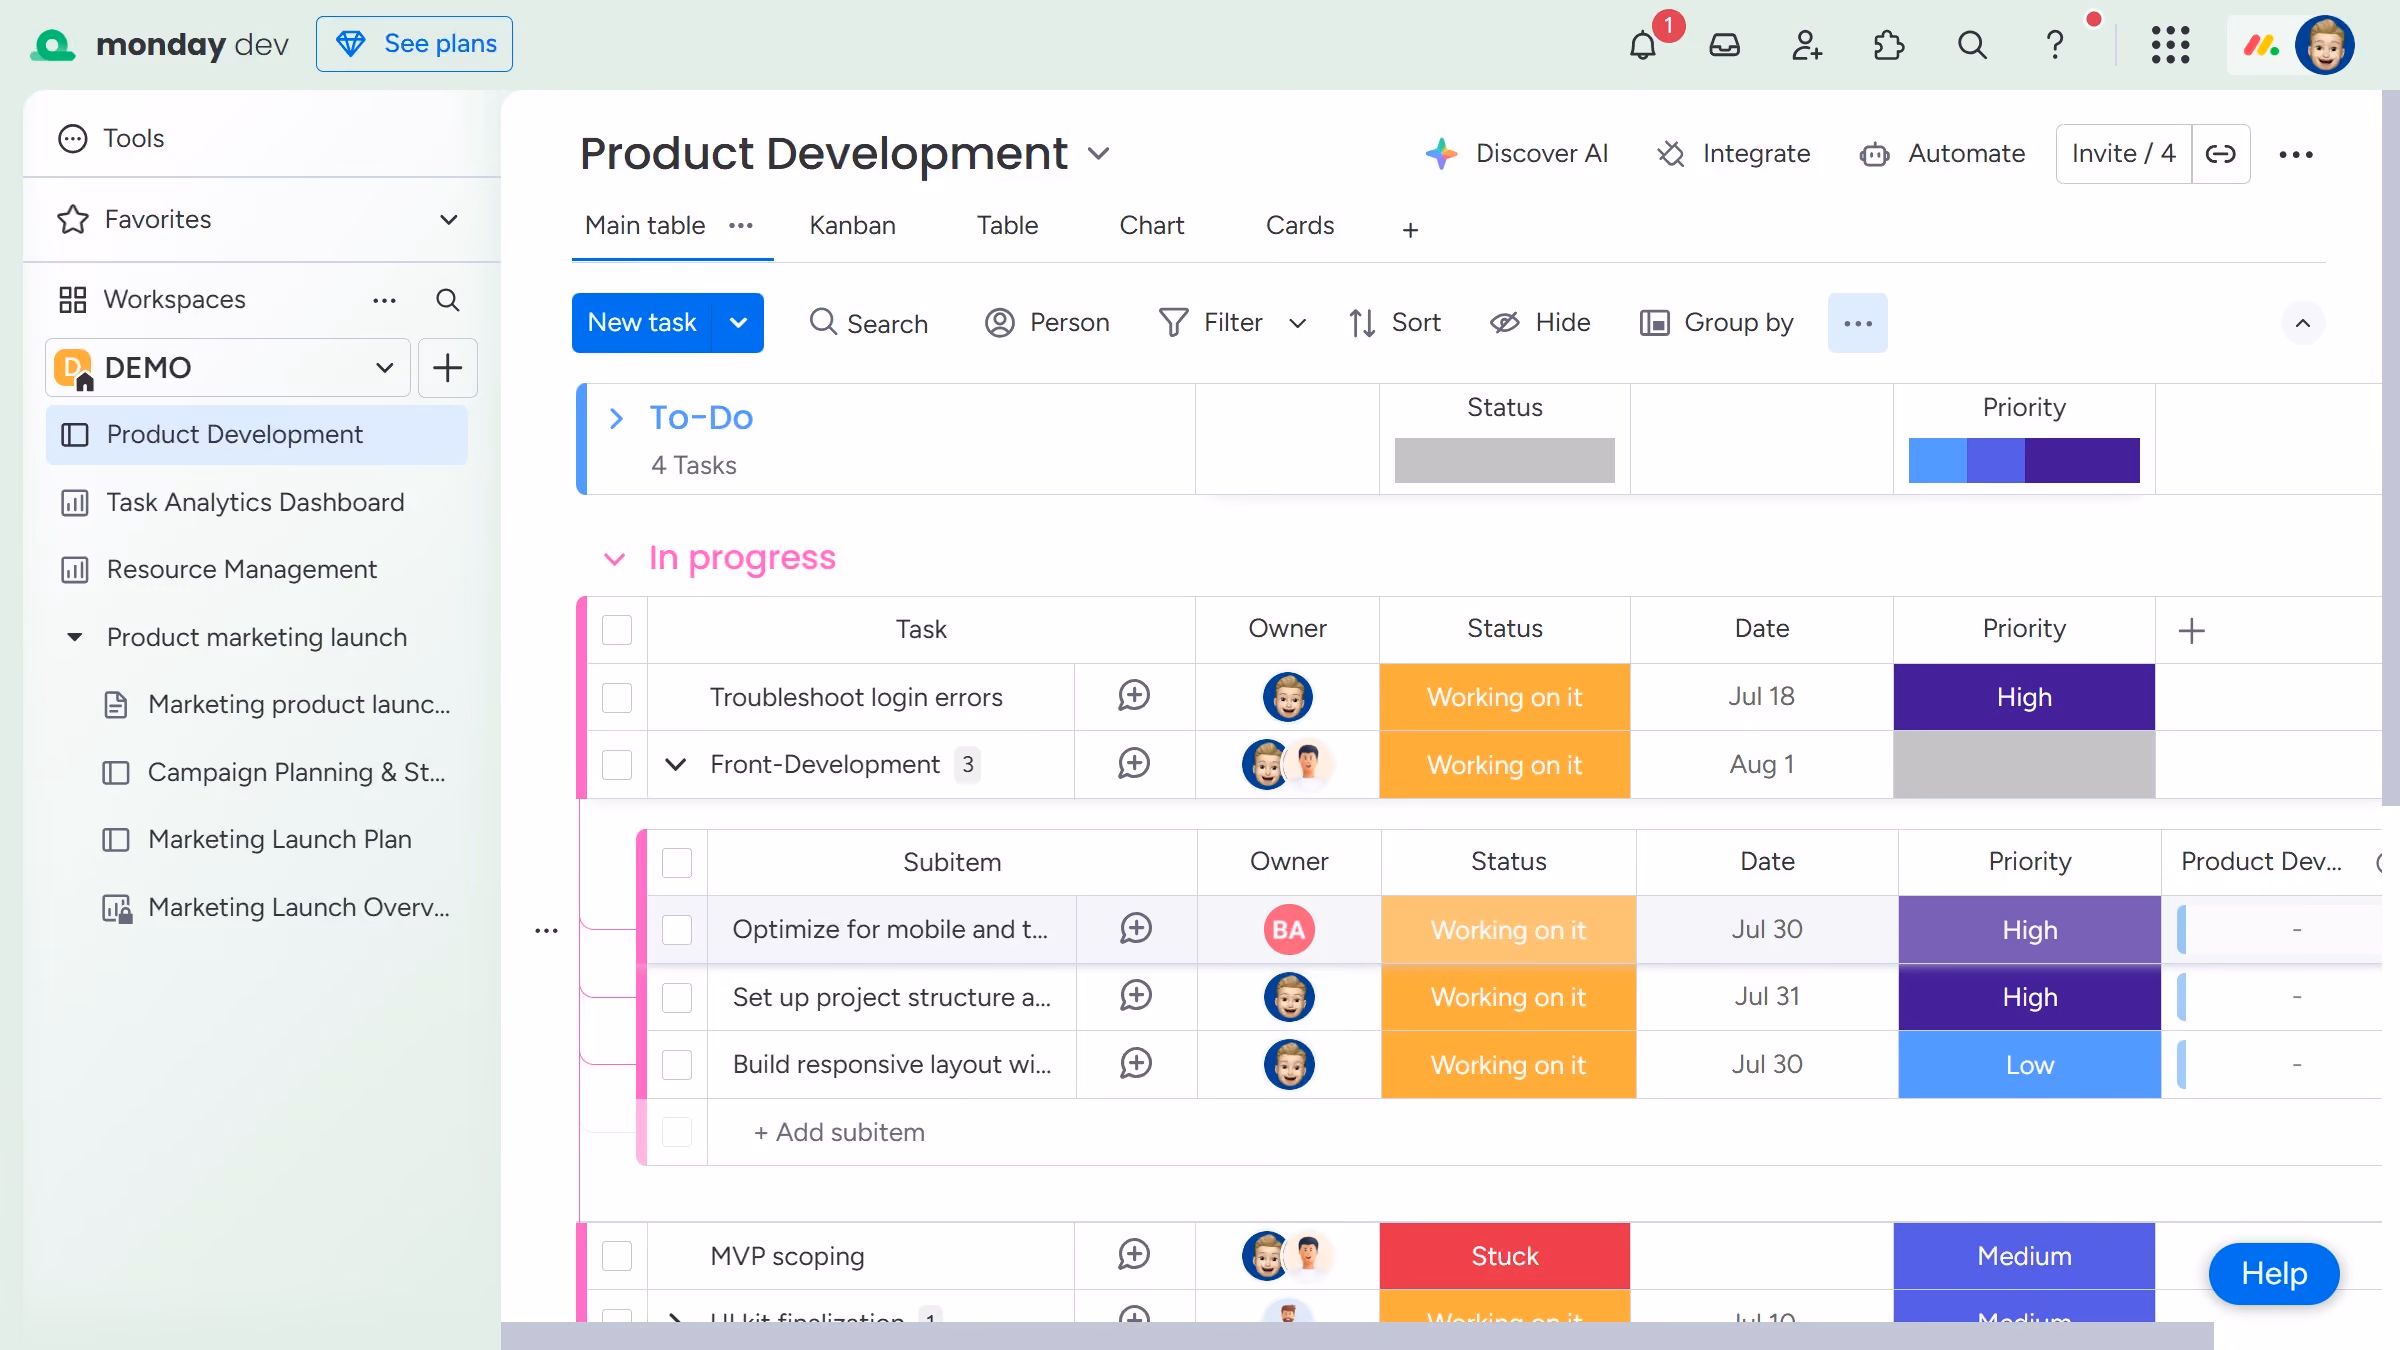
Task: Switch to Chart view tab
Action: pyautogui.click(x=1151, y=226)
